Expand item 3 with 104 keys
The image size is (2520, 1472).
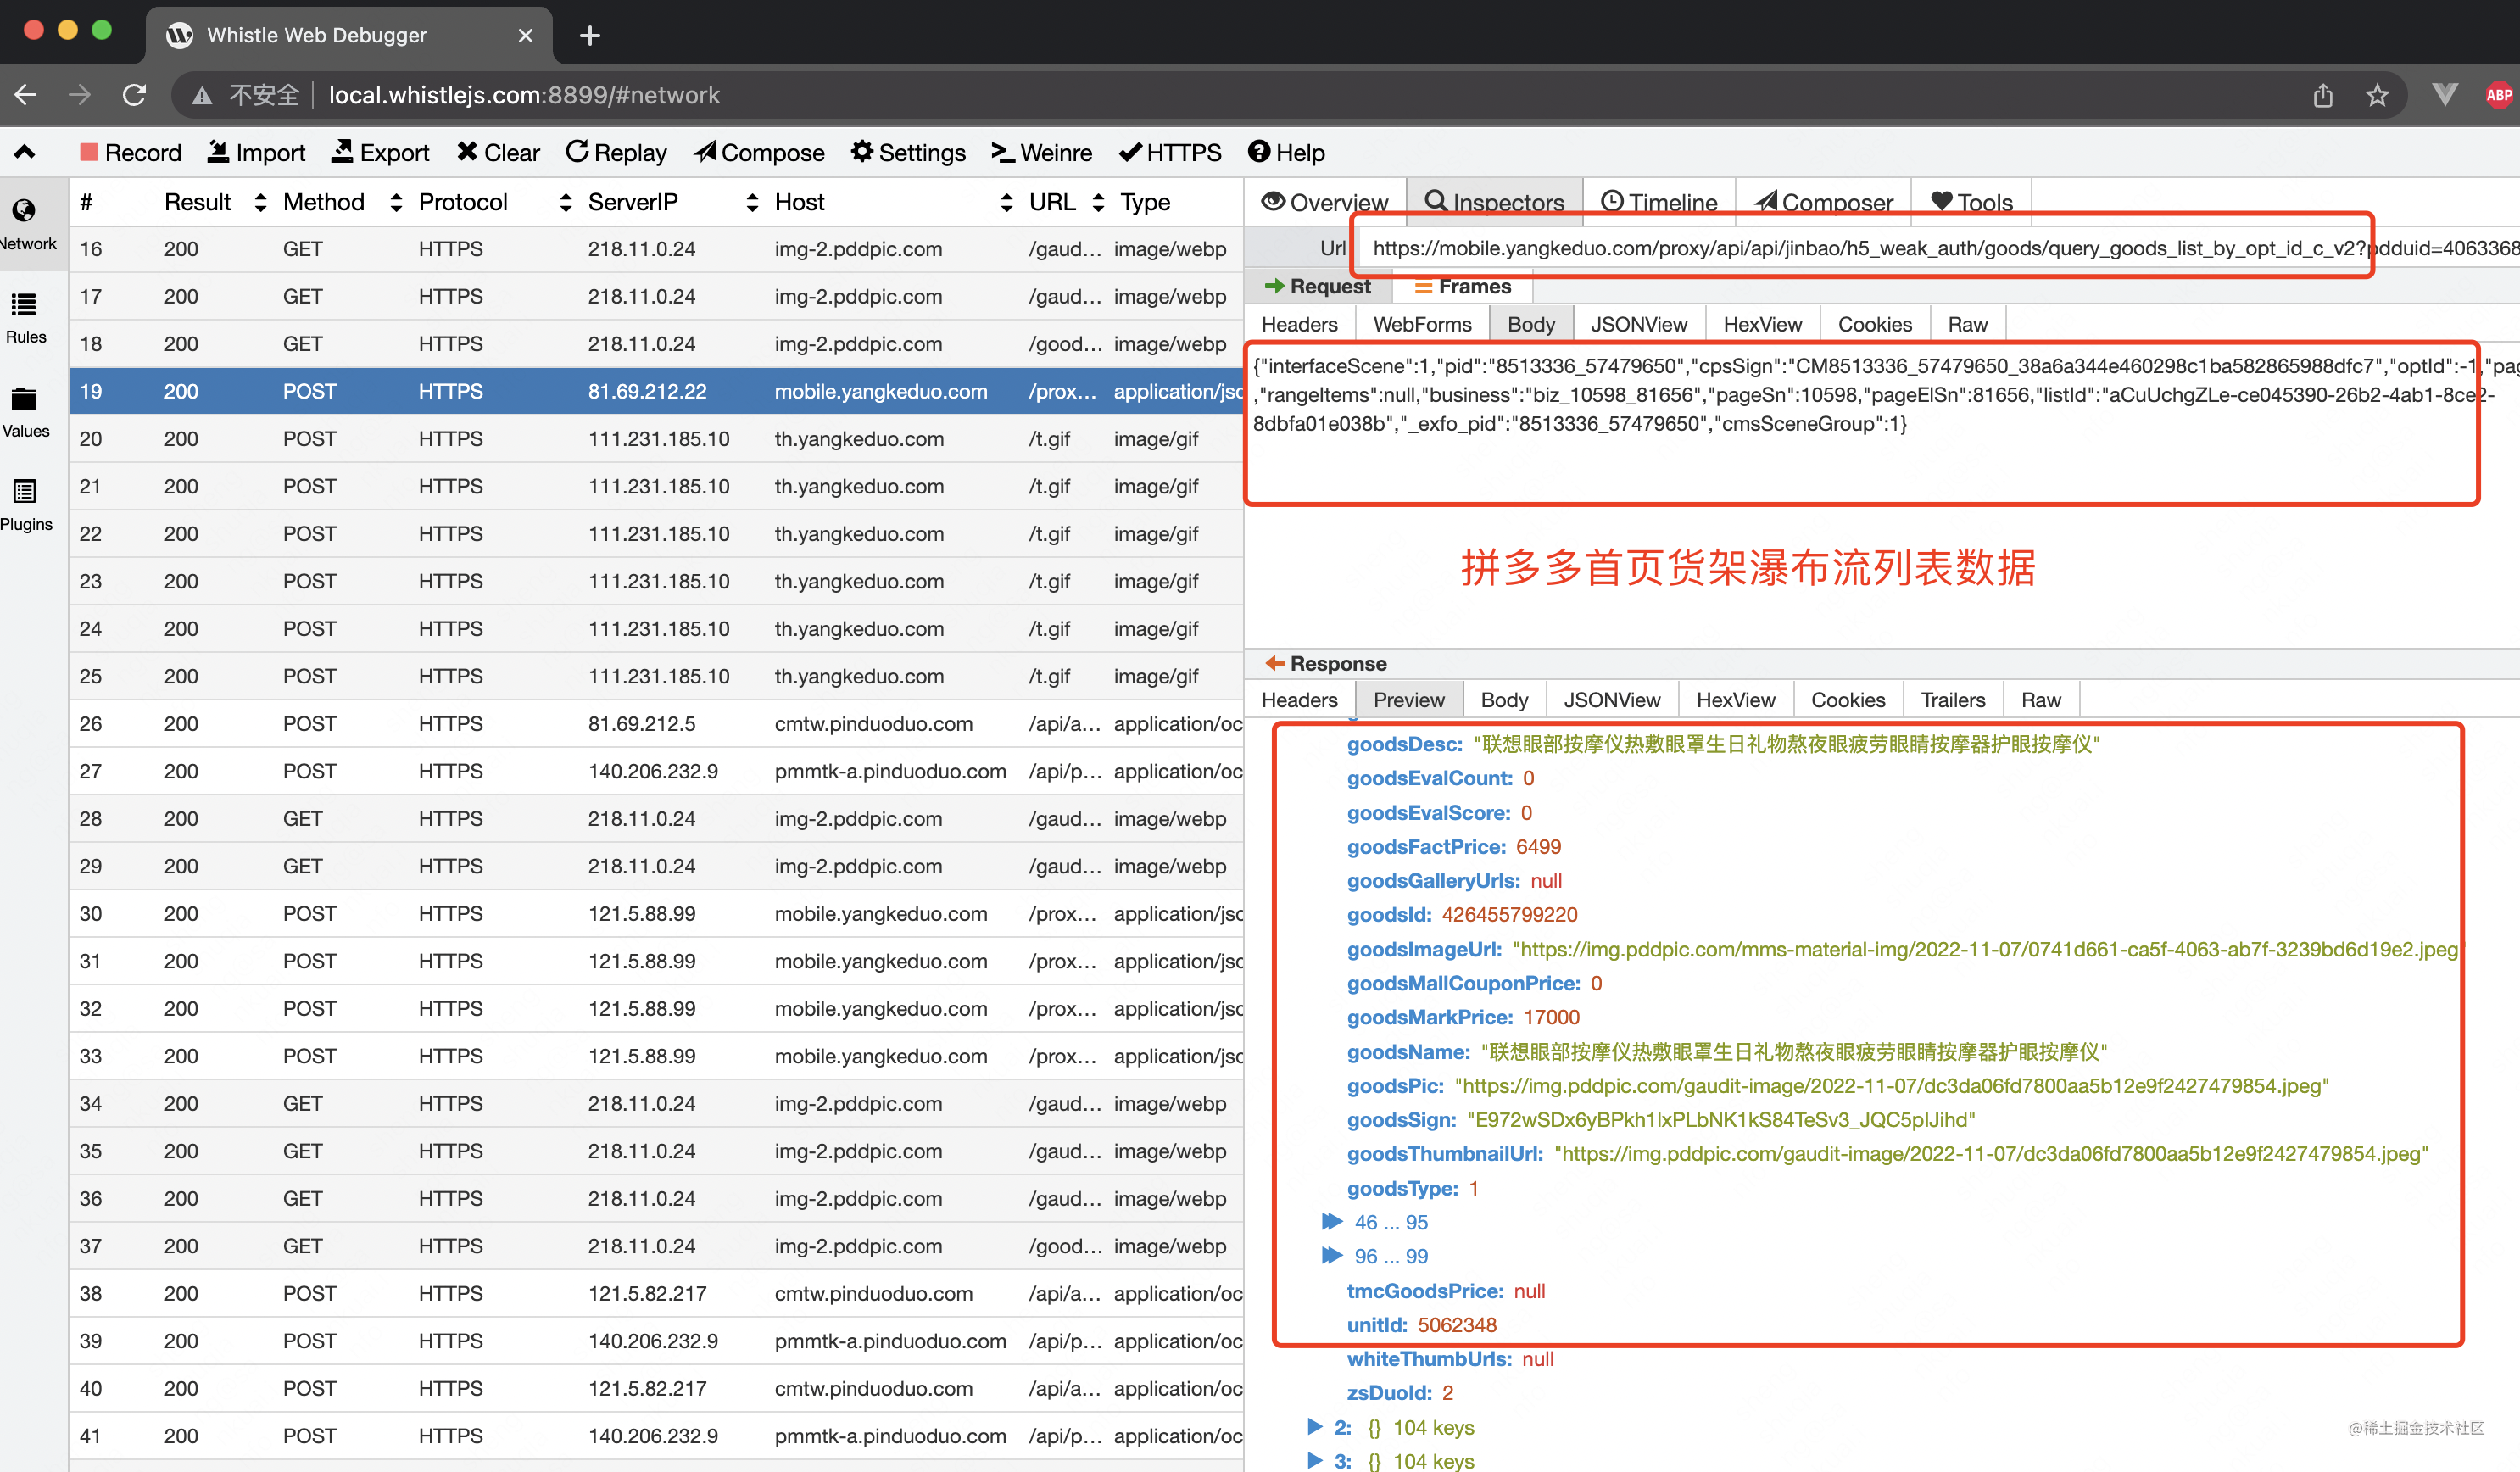1315,1460
